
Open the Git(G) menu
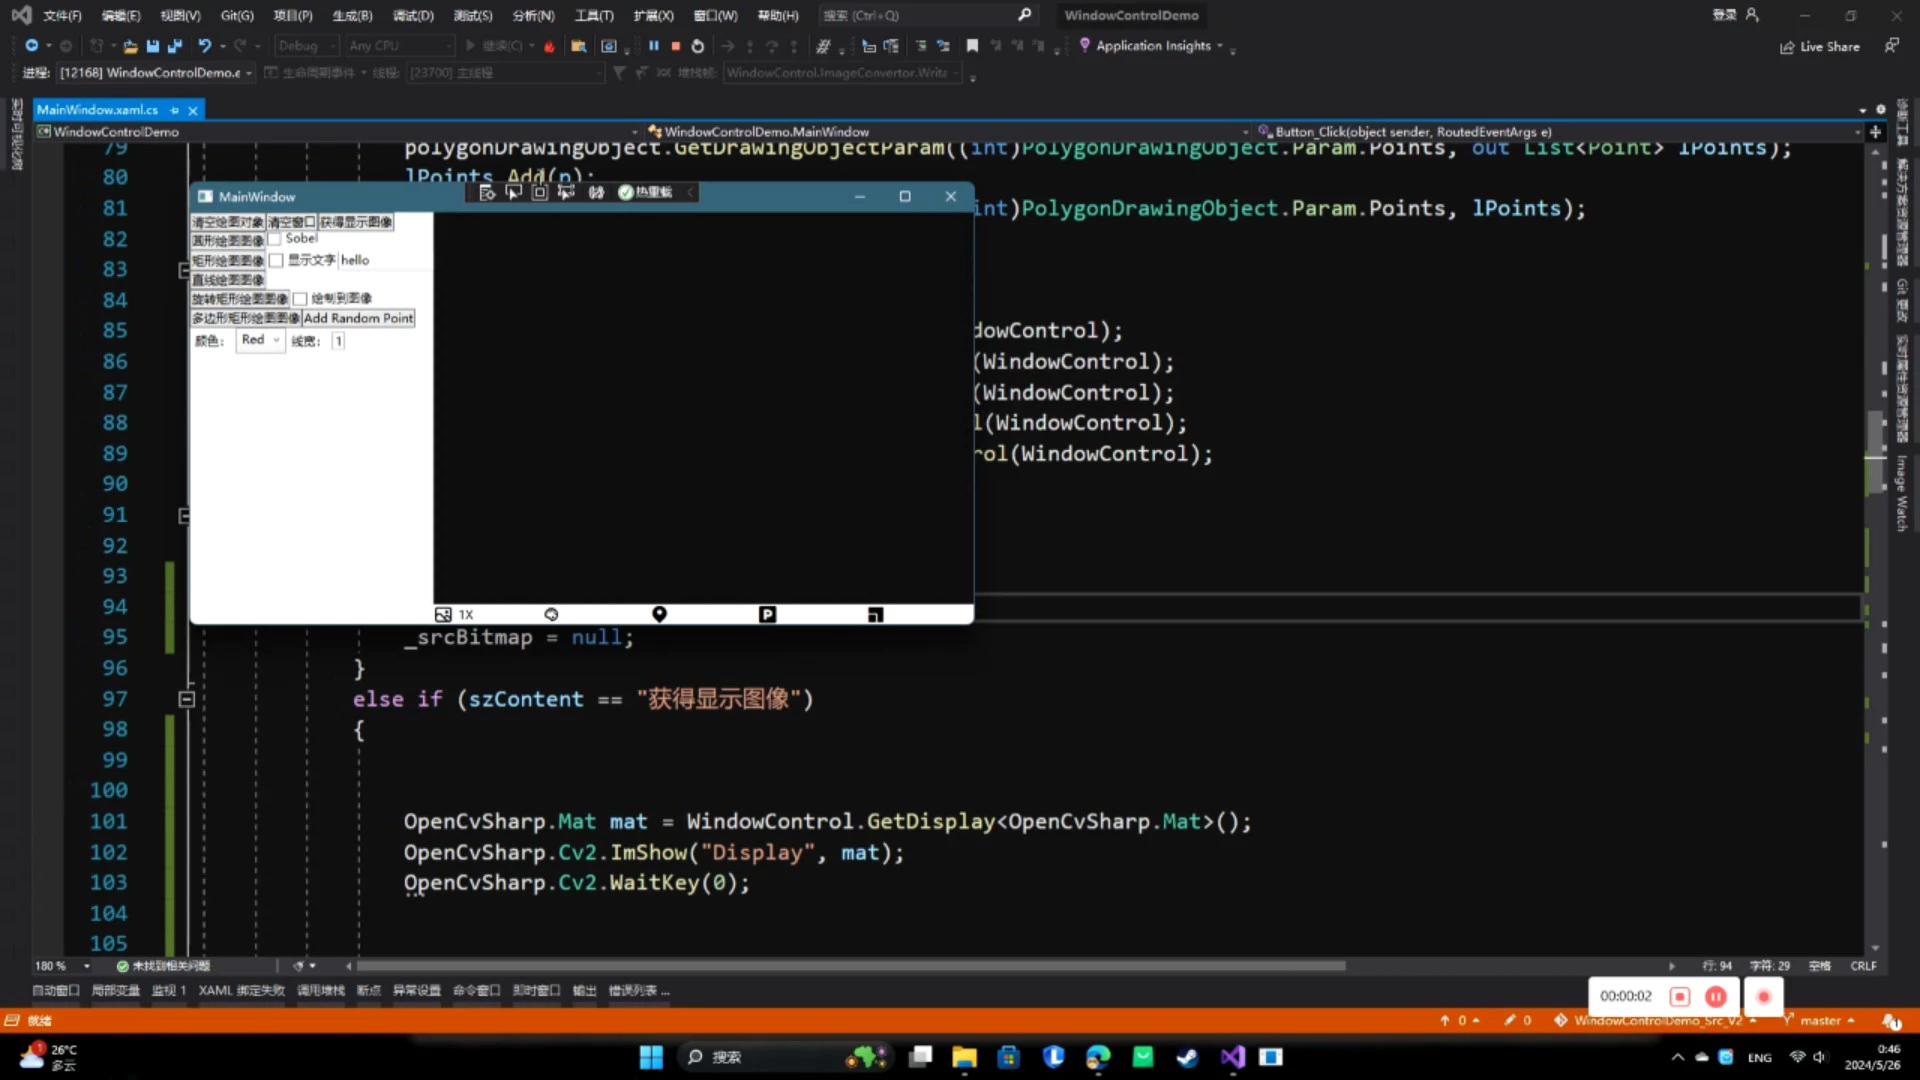pyautogui.click(x=237, y=15)
